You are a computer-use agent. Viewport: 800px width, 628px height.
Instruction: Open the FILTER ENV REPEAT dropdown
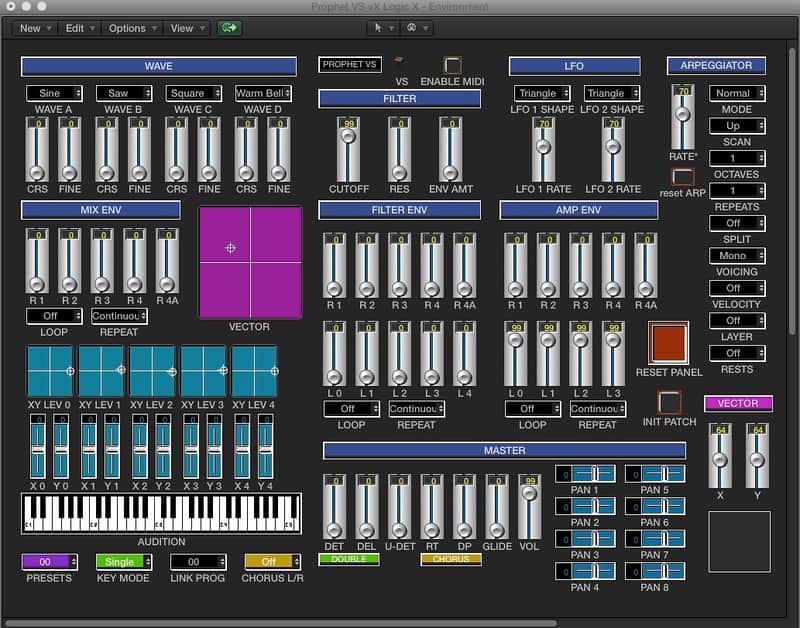(x=416, y=409)
